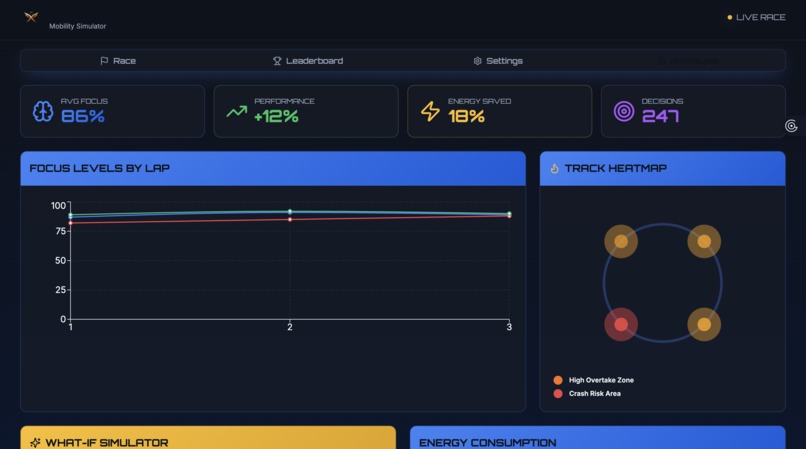Click the Live Race indicator label
The width and height of the screenshot is (806, 449).
click(761, 17)
